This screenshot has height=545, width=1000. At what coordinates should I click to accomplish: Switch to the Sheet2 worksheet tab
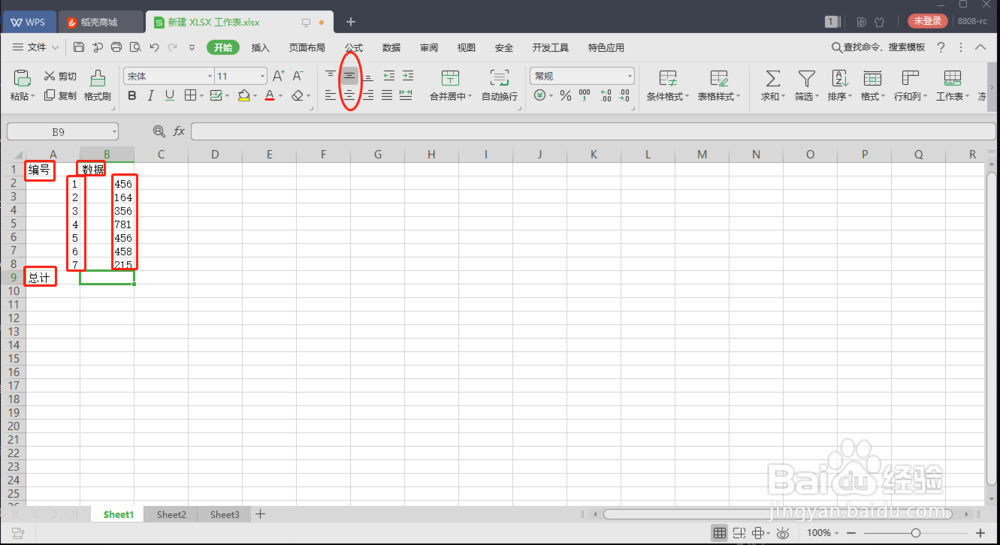(172, 514)
